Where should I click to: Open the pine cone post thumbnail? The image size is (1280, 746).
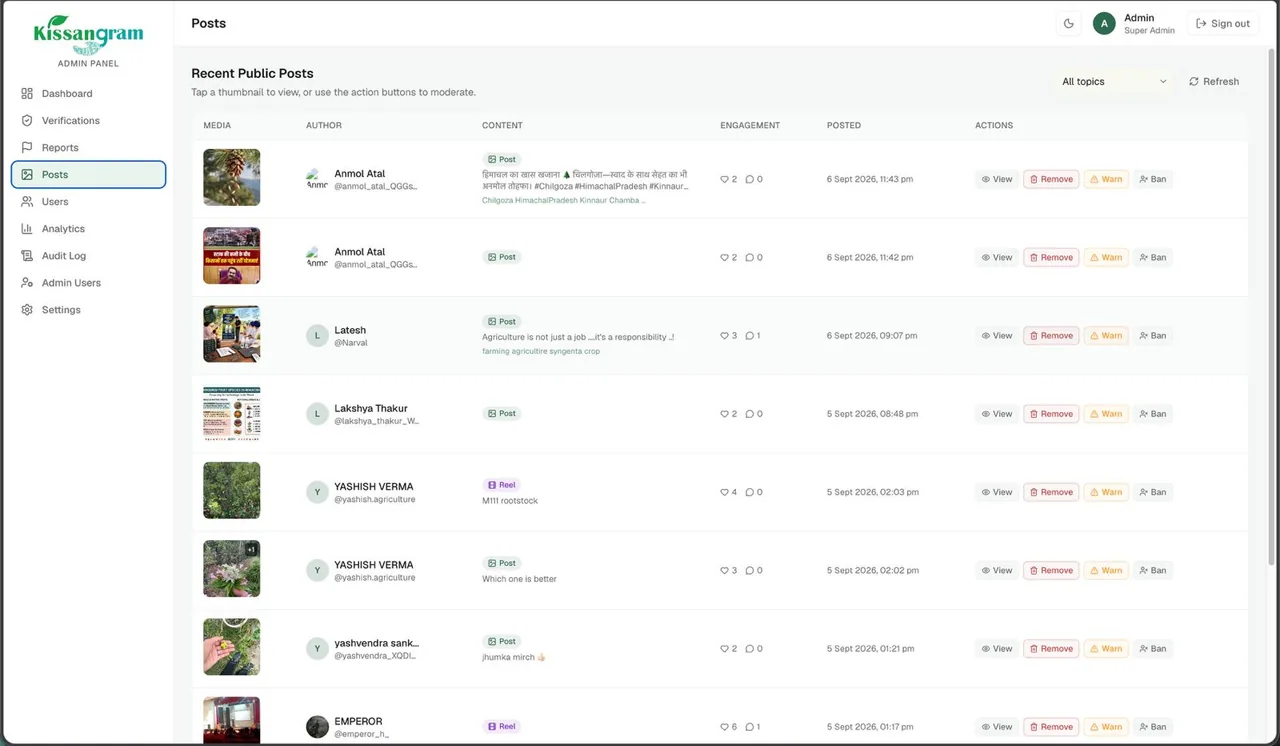pyautogui.click(x=232, y=178)
